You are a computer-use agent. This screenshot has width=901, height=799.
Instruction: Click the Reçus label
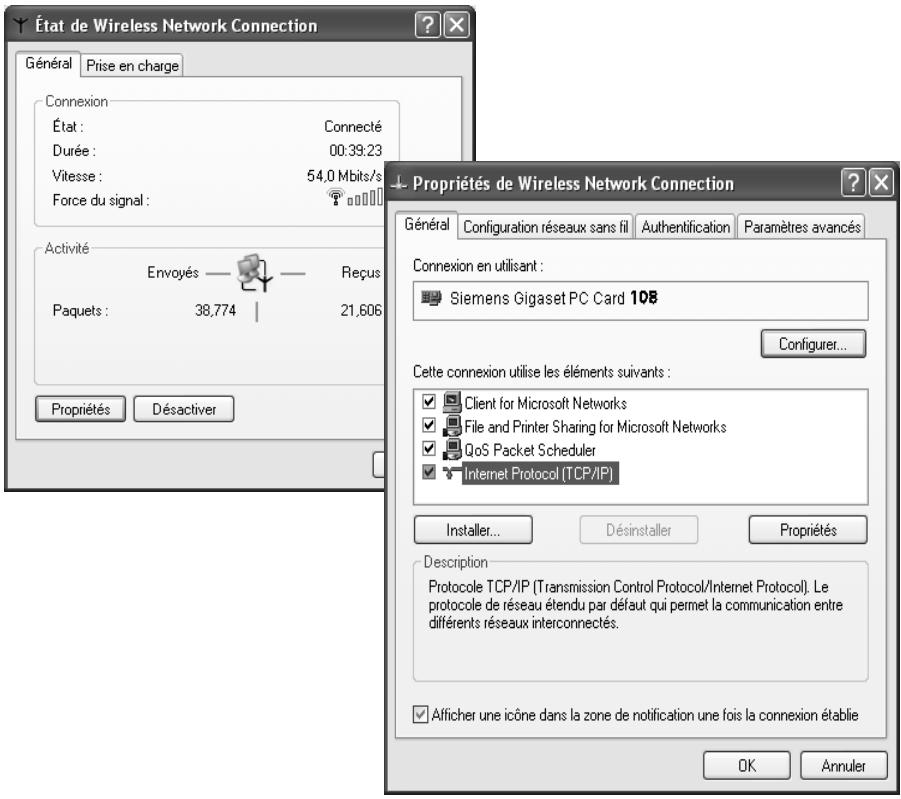coord(361,272)
